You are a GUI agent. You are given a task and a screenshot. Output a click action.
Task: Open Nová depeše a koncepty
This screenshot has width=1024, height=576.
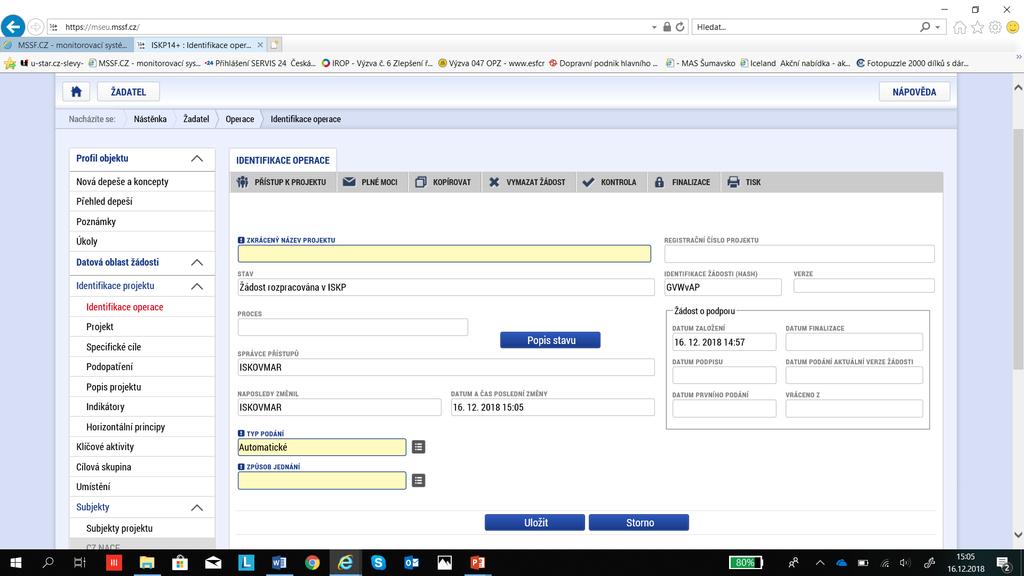(142, 182)
